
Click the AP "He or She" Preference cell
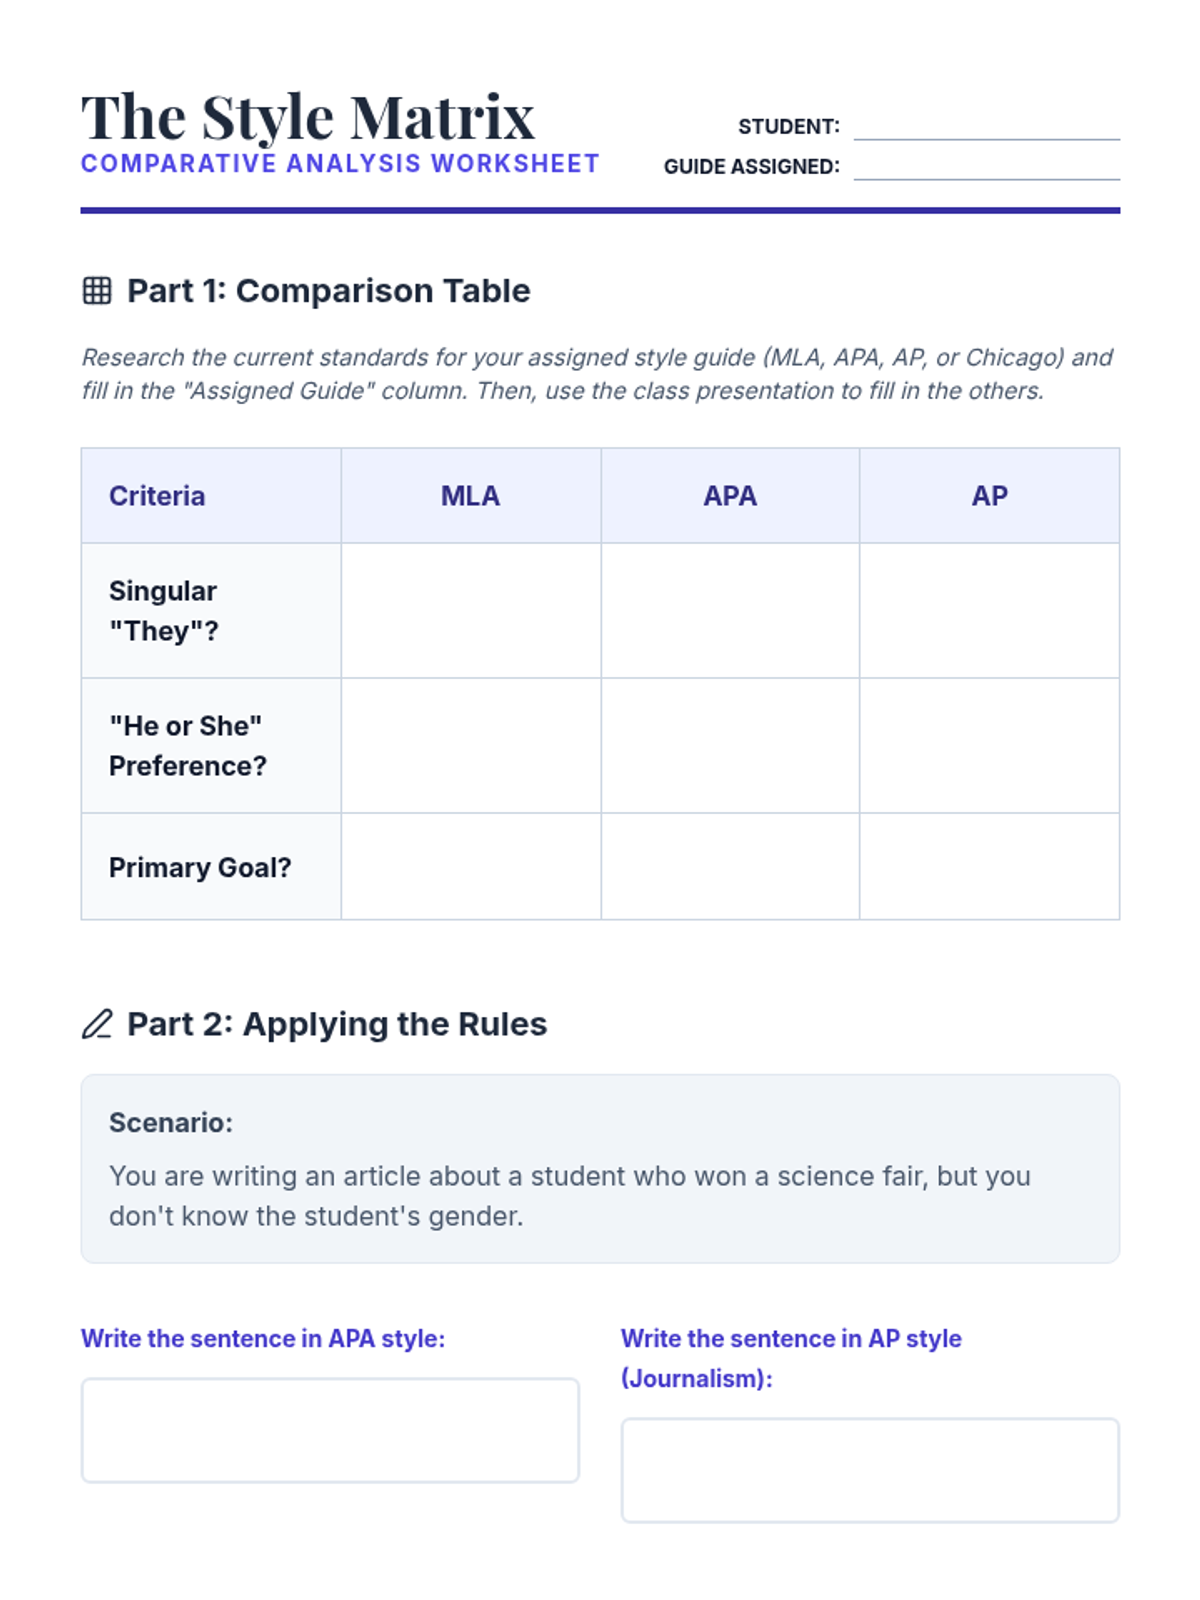989,746
